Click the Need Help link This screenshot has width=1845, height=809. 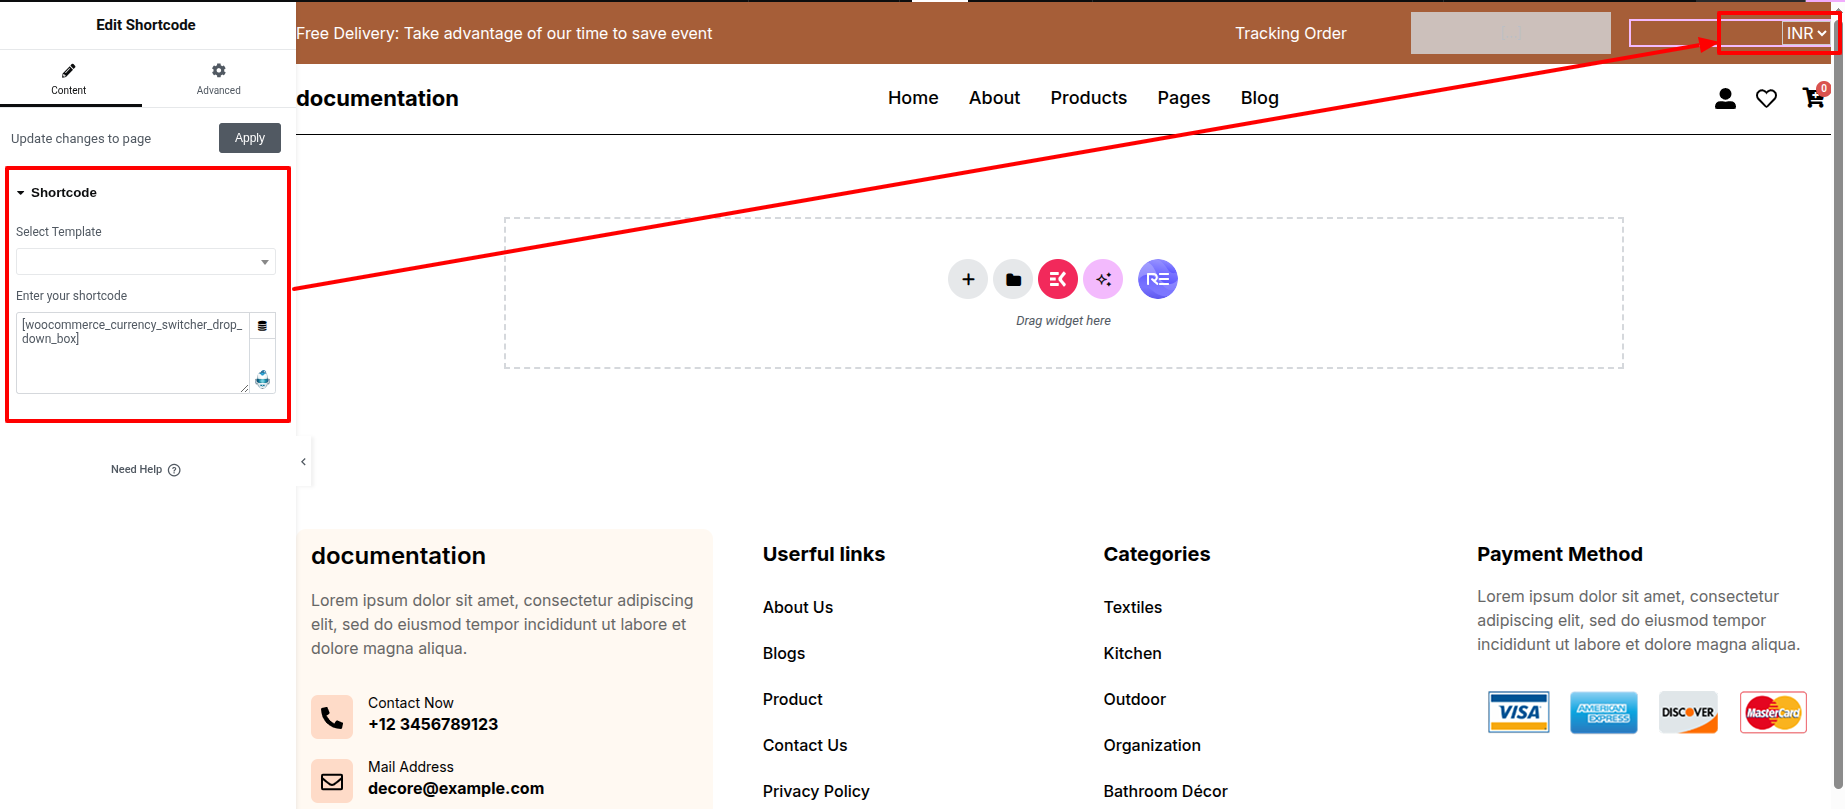coord(145,469)
